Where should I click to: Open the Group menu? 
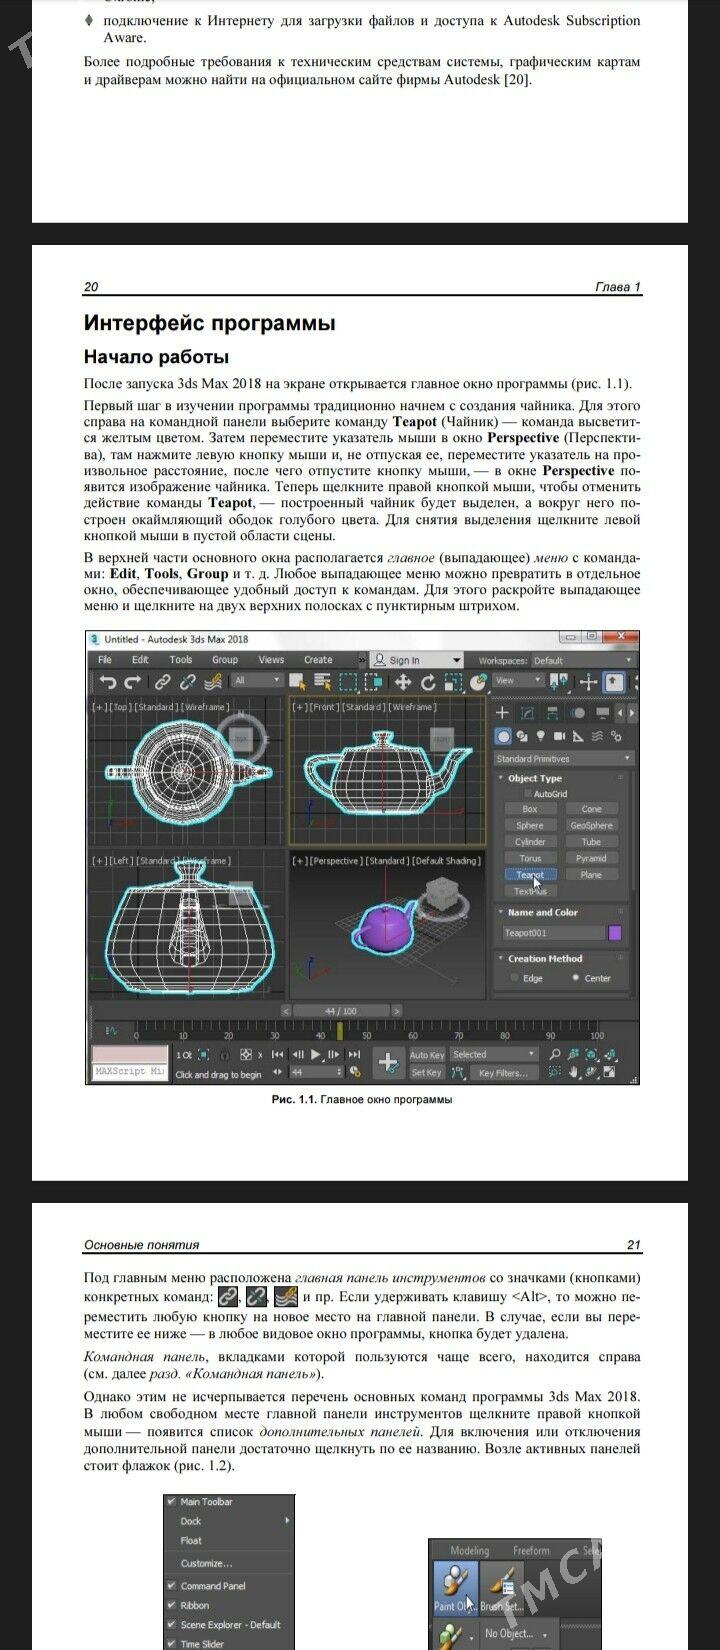(225, 660)
